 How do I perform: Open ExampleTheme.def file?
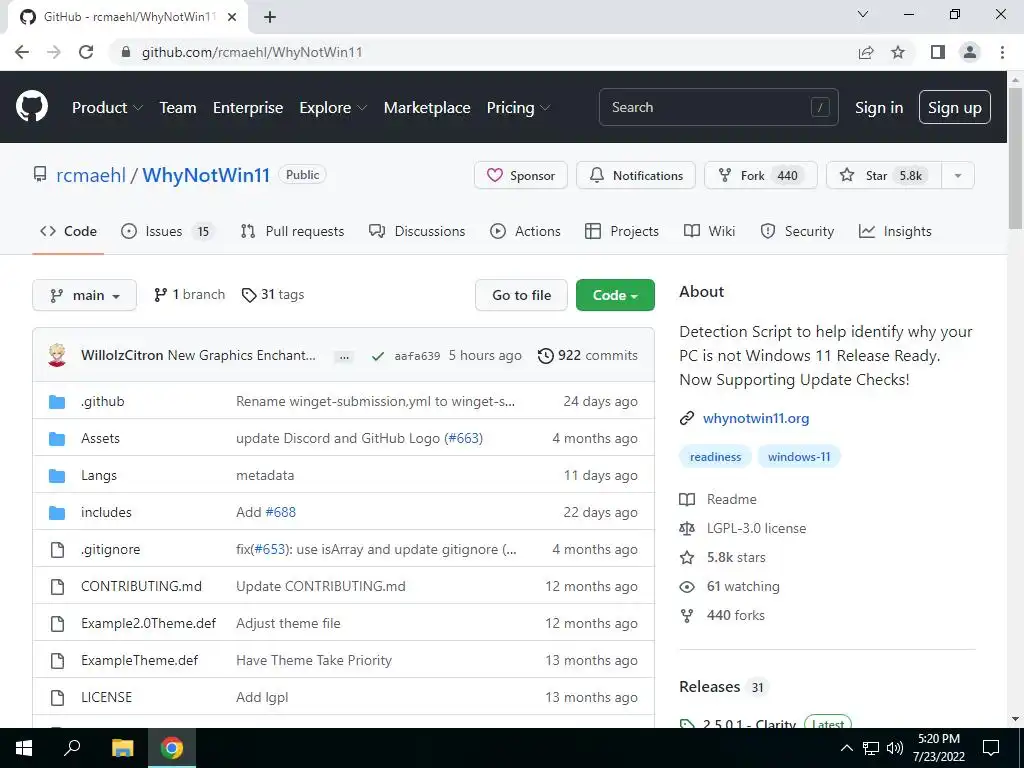pos(139,660)
